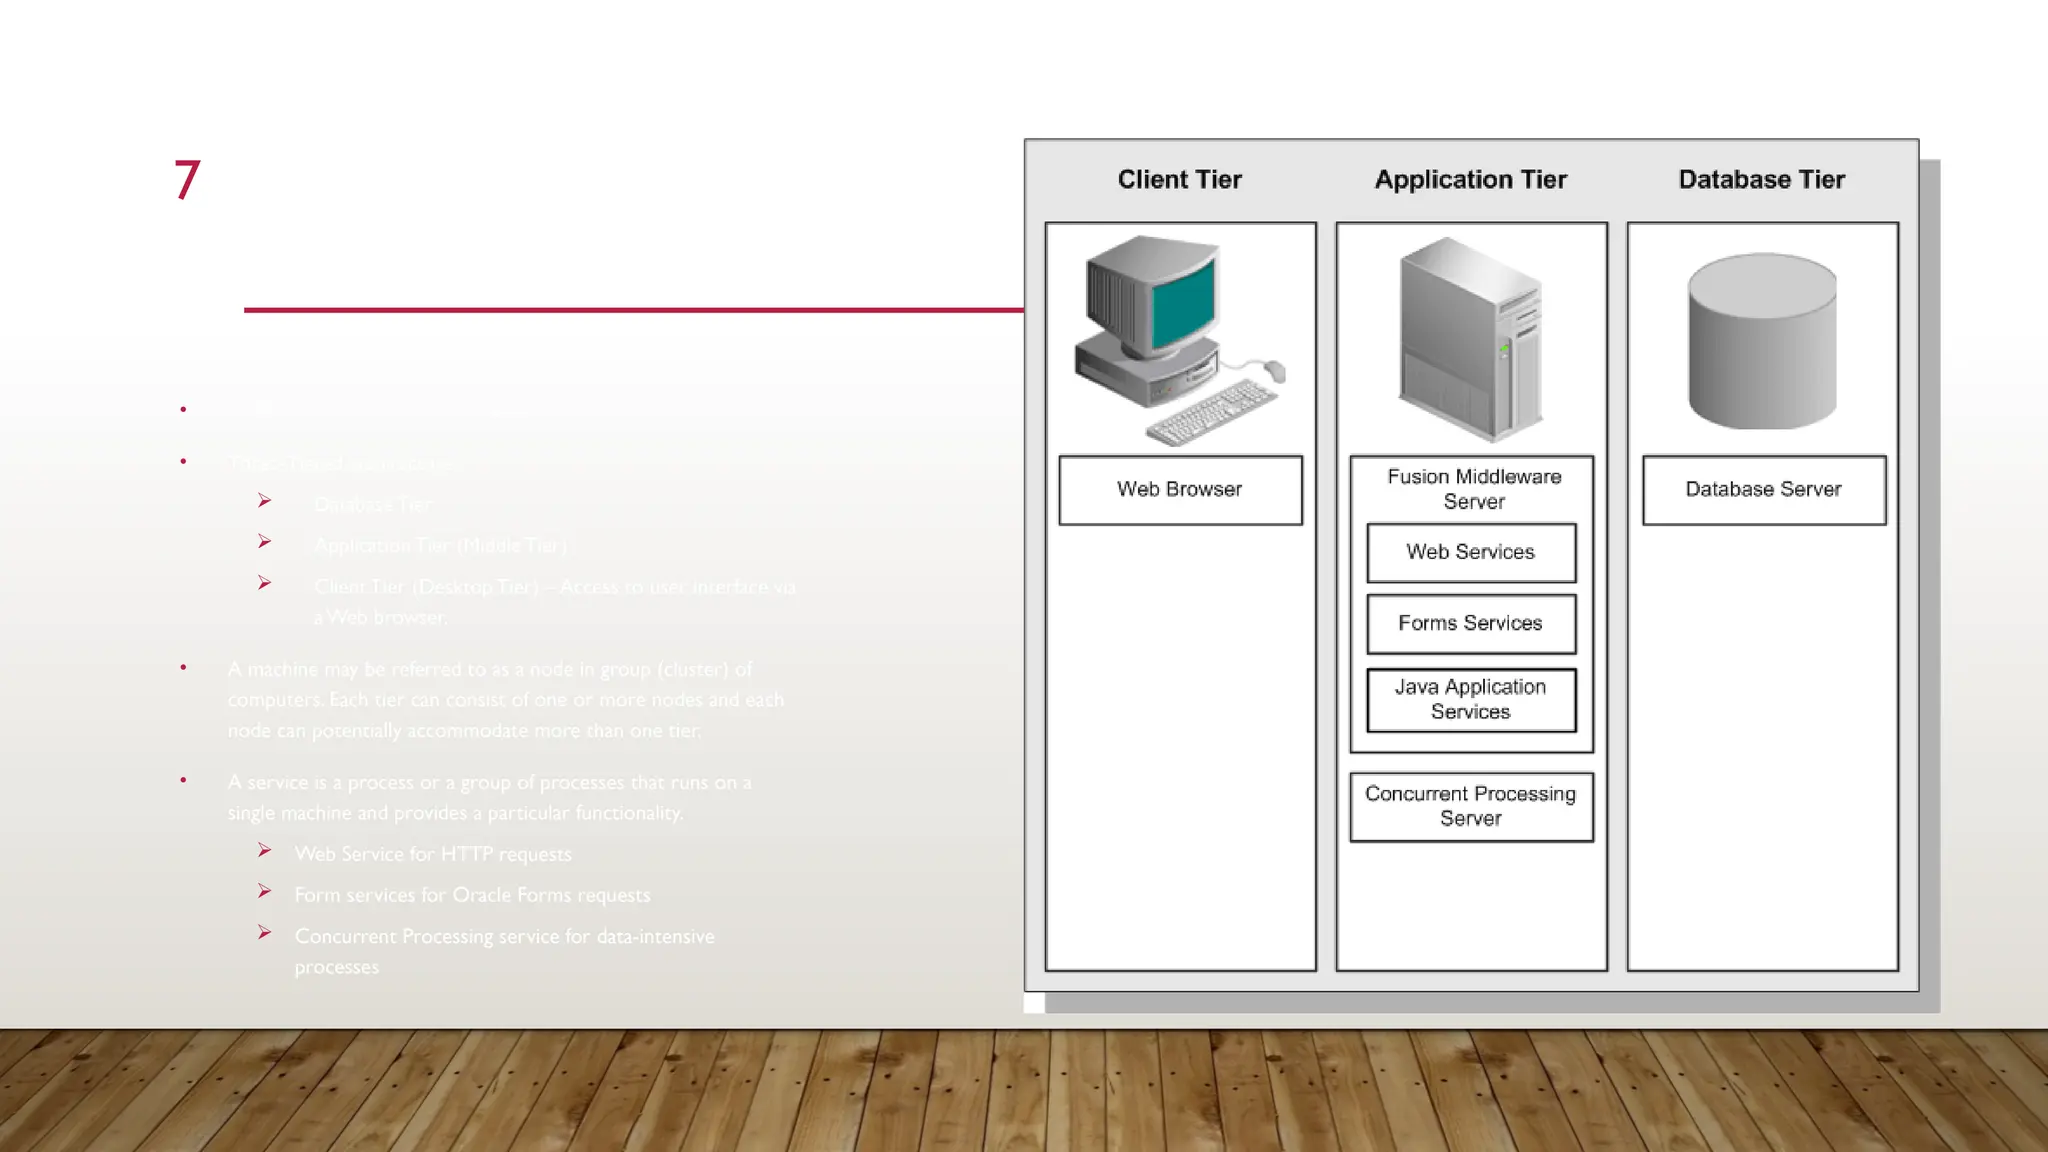Click the text "Web Service for HTTP requests"

(433, 854)
